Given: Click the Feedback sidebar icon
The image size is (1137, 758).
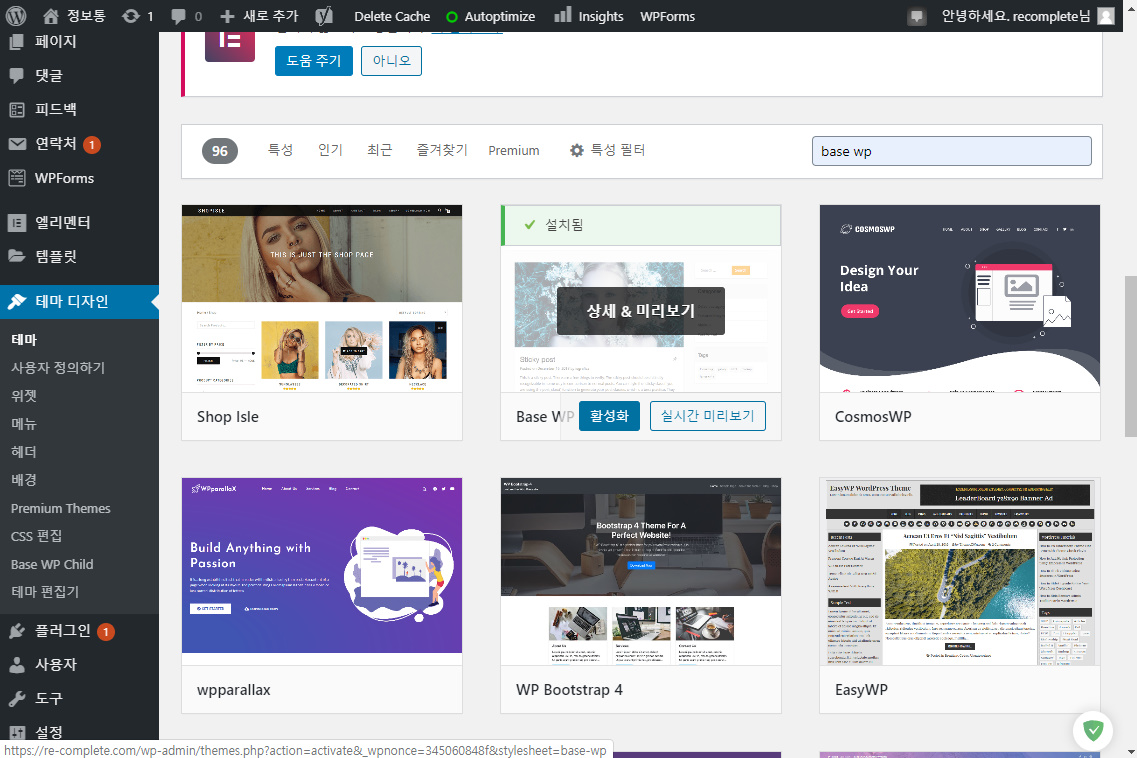Looking at the screenshot, I should click(17, 110).
